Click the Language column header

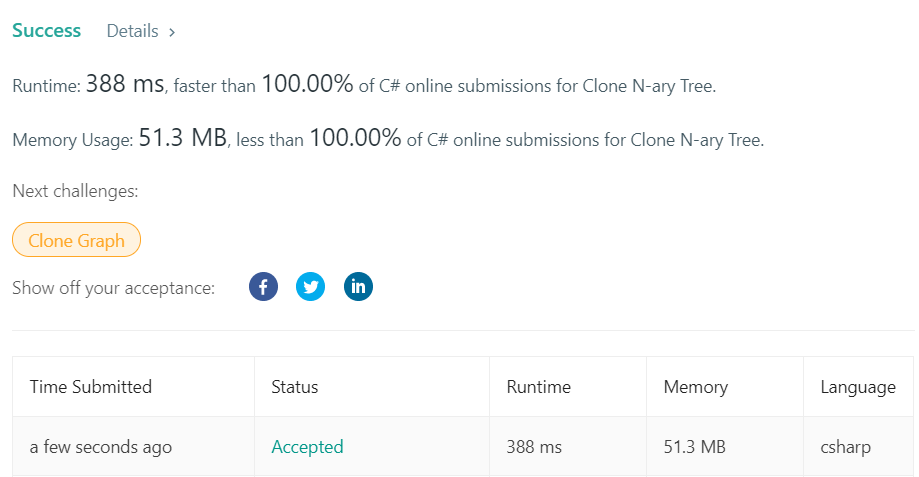(857, 386)
